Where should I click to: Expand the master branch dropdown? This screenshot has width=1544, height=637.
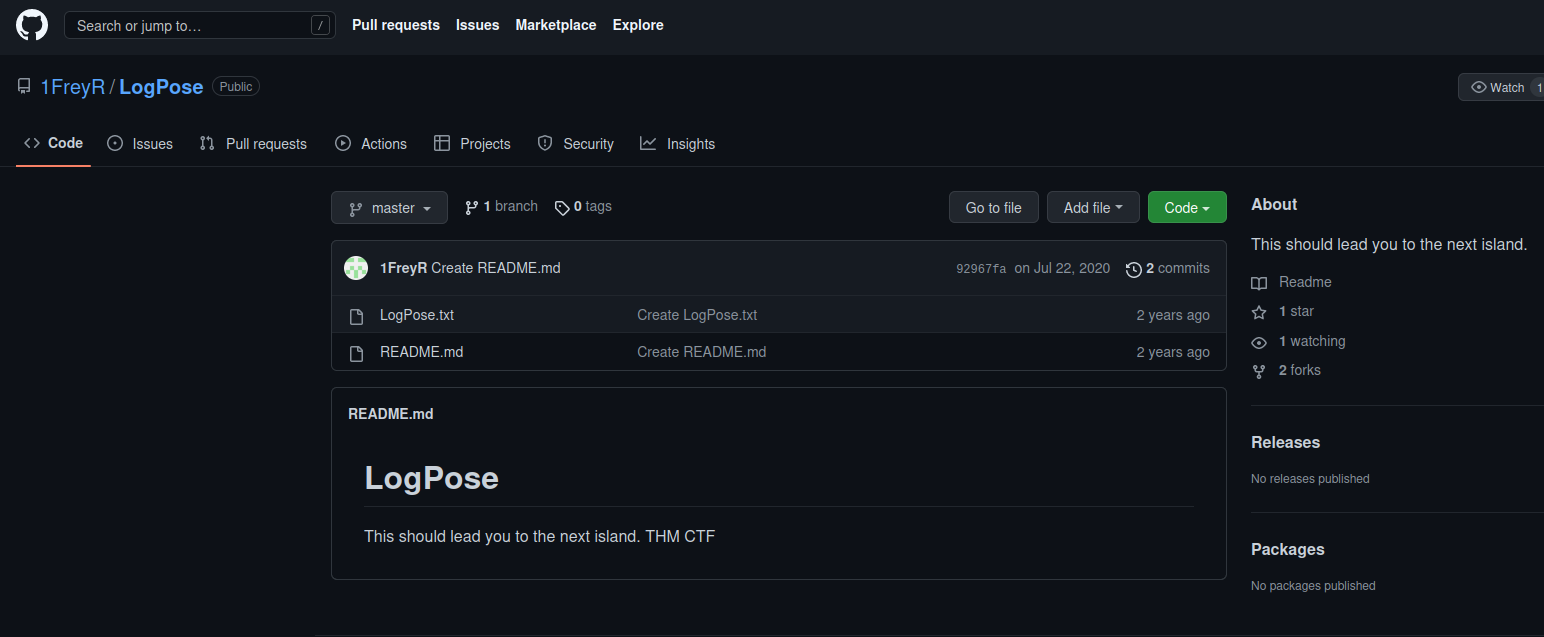click(x=389, y=208)
